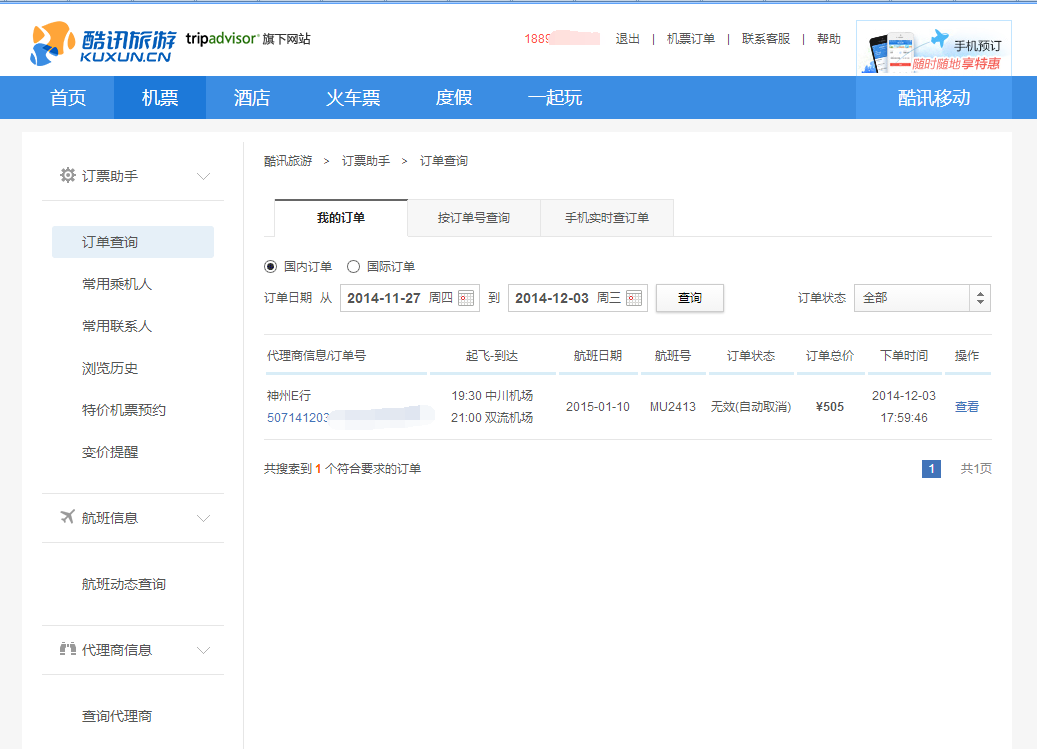The width and height of the screenshot is (1037, 749).
Task: Open 变价提醒 in the sidebar
Action: pos(110,452)
